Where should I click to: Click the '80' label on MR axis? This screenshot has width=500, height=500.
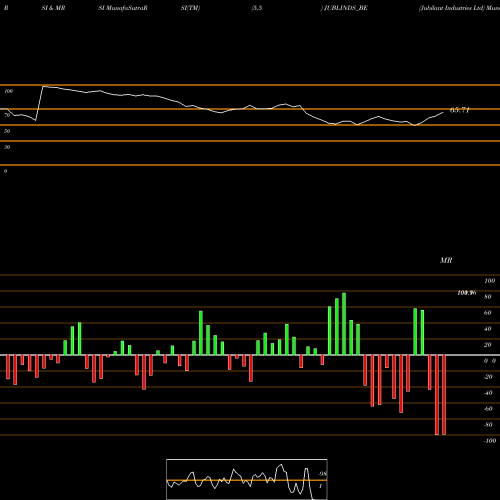pos(488,297)
